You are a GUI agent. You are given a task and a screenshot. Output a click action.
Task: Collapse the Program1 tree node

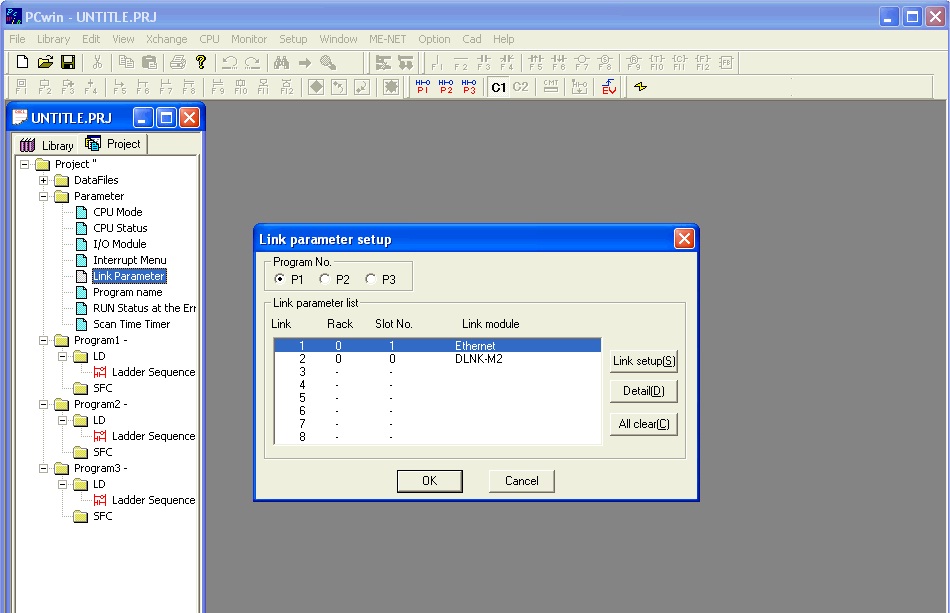point(44,340)
